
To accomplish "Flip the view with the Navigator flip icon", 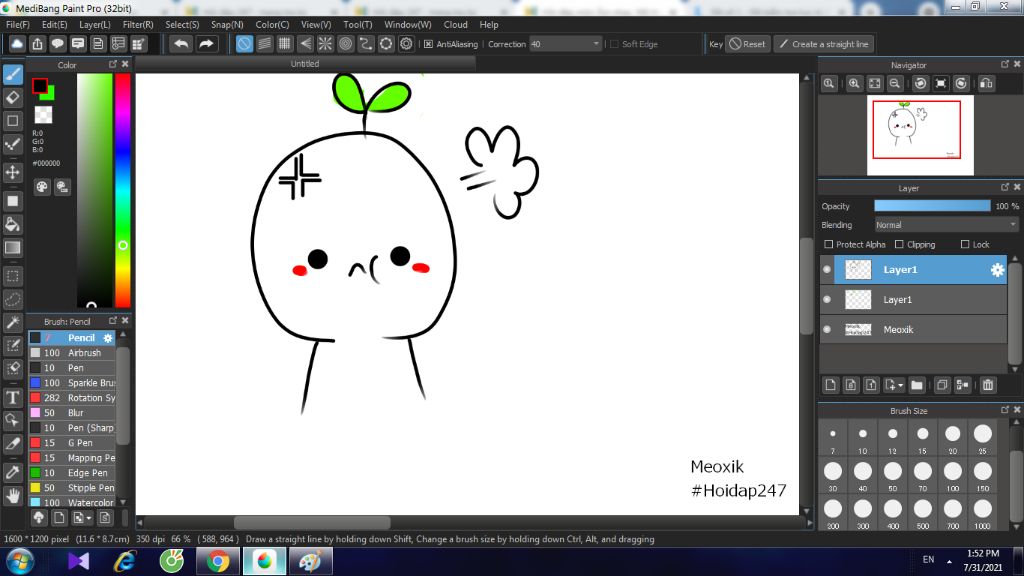I will point(986,84).
